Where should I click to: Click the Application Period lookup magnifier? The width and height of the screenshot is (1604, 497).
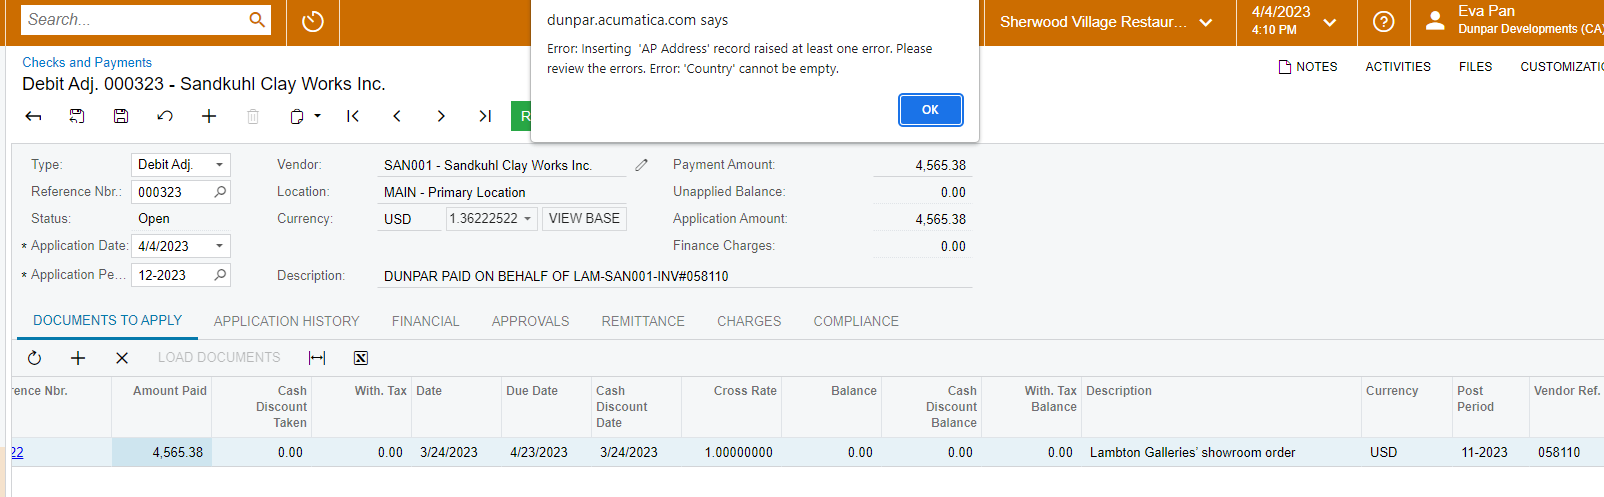point(220,274)
